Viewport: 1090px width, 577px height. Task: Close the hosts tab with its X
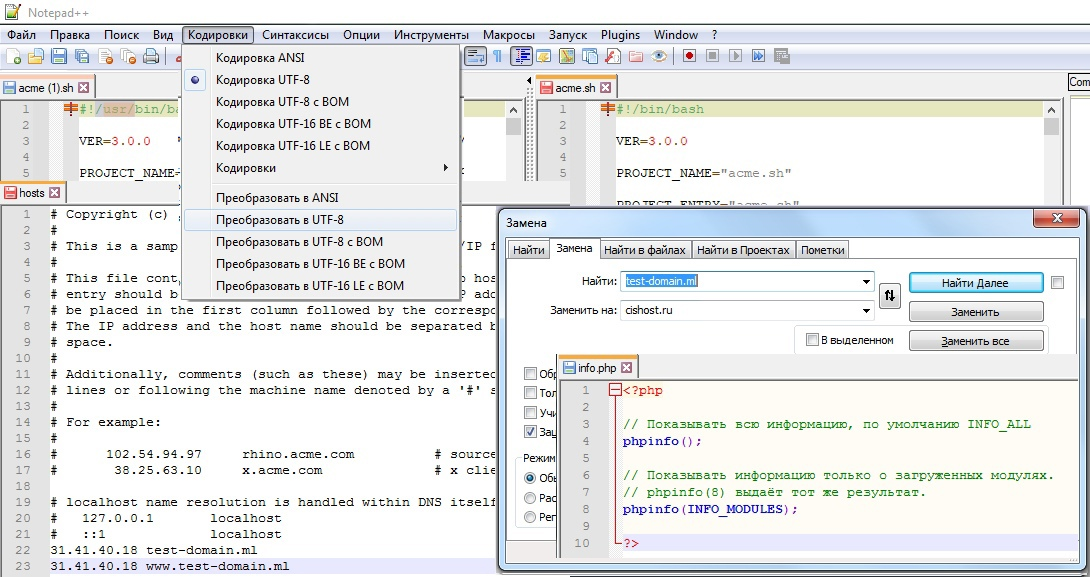coord(54,193)
